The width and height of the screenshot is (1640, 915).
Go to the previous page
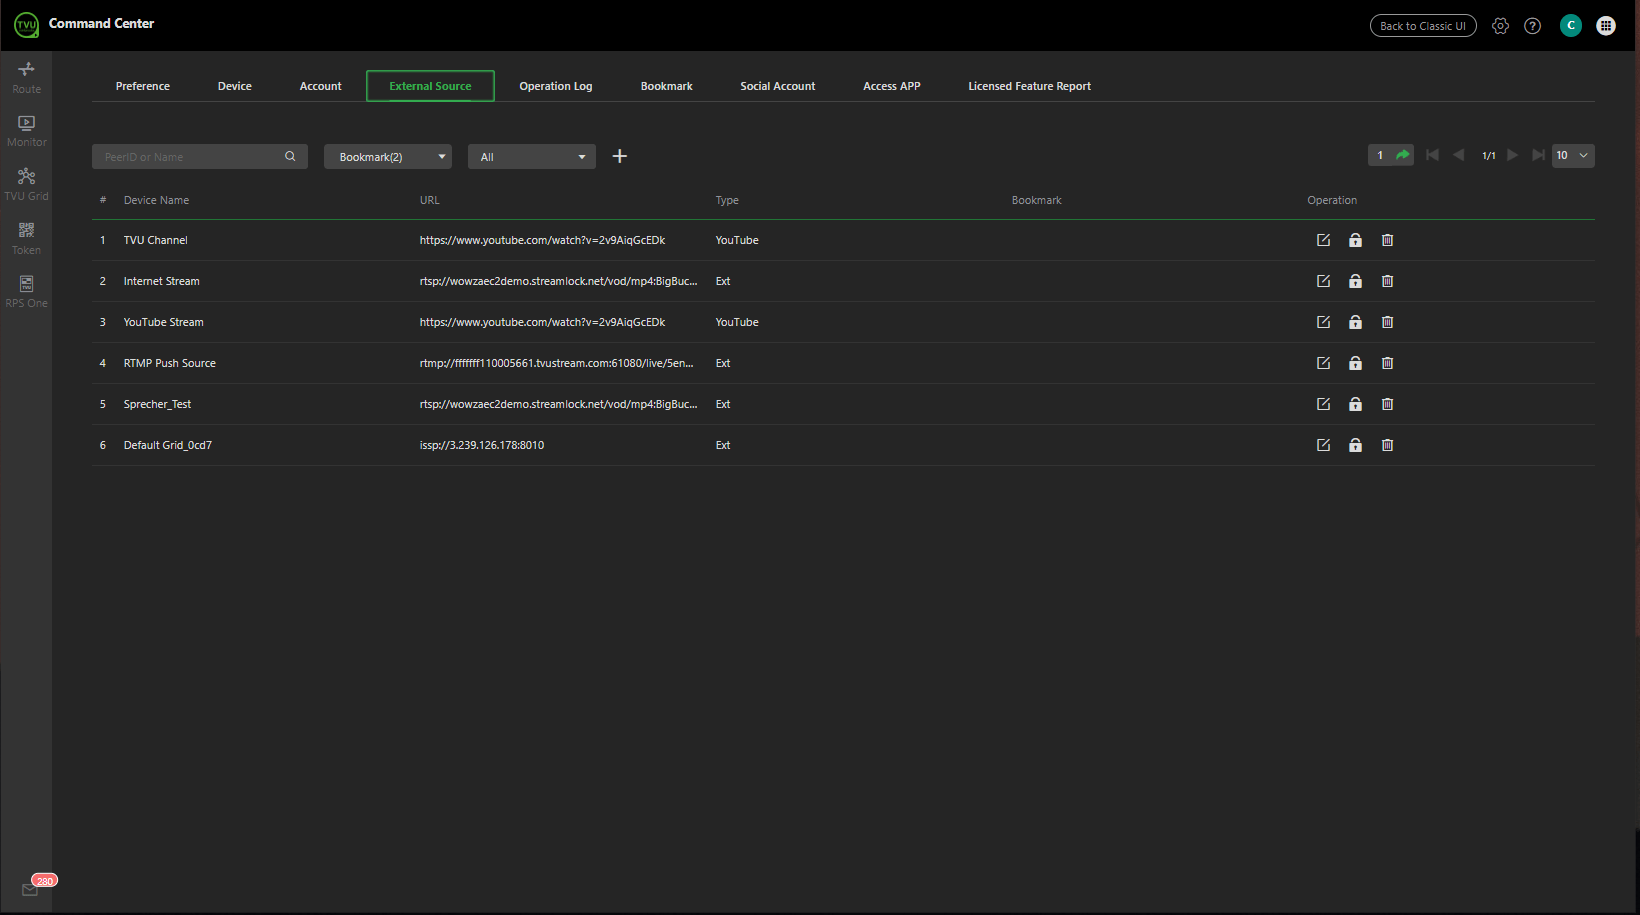pyautogui.click(x=1459, y=155)
